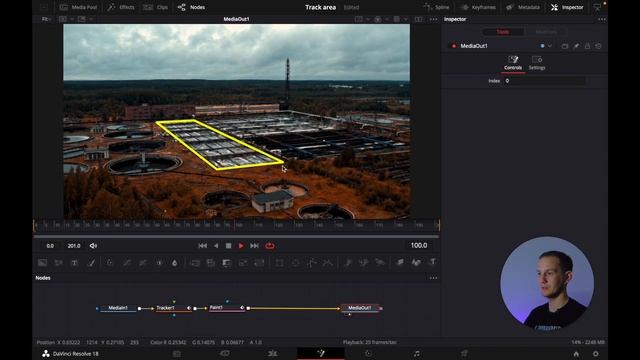Switch to the Media page icon

coord(177,353)
